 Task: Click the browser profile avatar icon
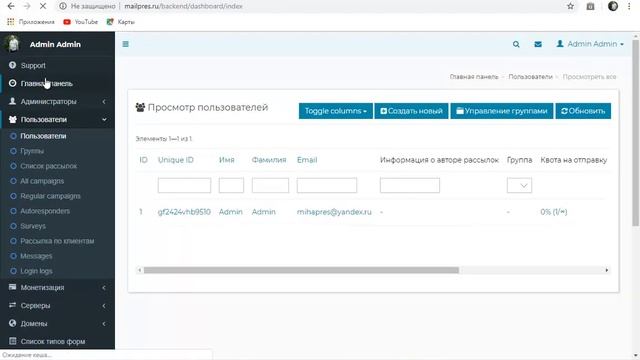point(613,6)
